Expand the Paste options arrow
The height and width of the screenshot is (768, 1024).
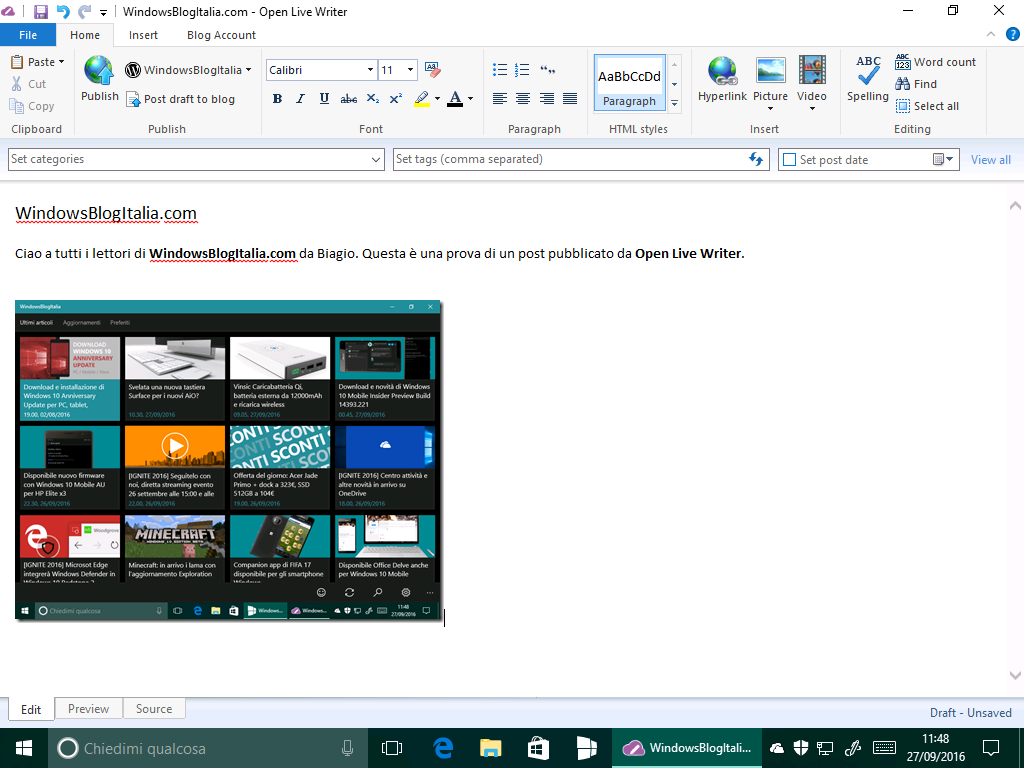tap(61, 62)
